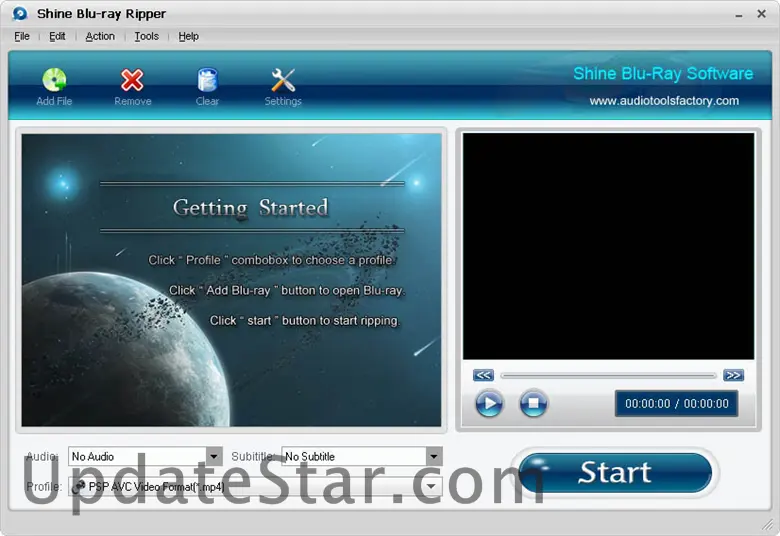Viewport: 780px width, 536px height.
Task: Click the Add File disc icon
Action: point(54,80)
